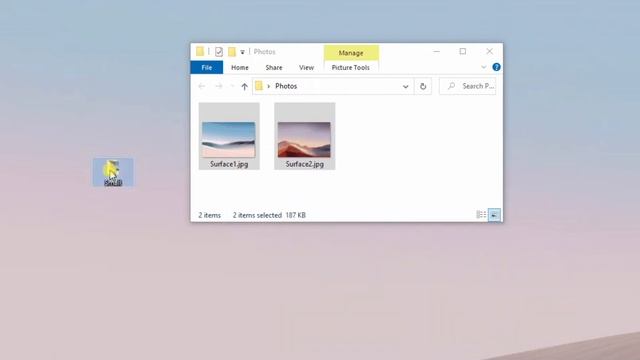The height and width of the screenshot is (360, 640).
Task: Open the View ribbon tab
Action: [306, 67]
